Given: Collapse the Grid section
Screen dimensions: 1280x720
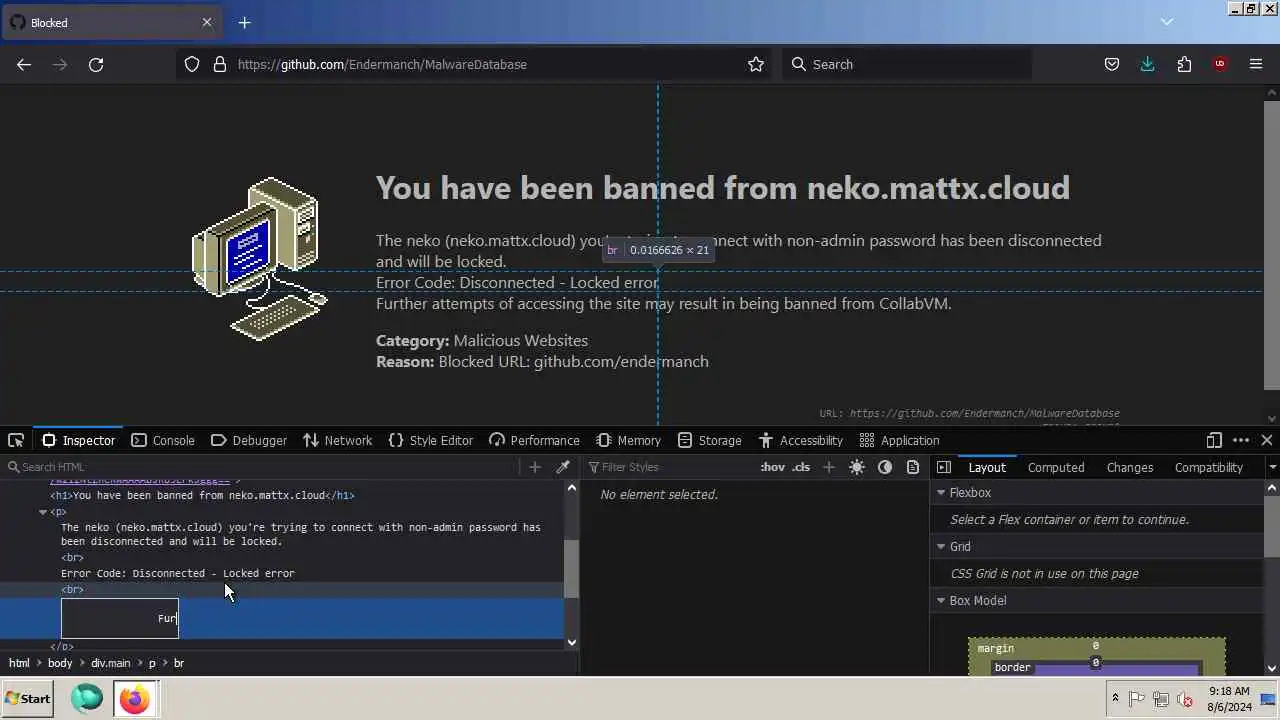Looking at the screenshot, I should [x=940, y=547].
